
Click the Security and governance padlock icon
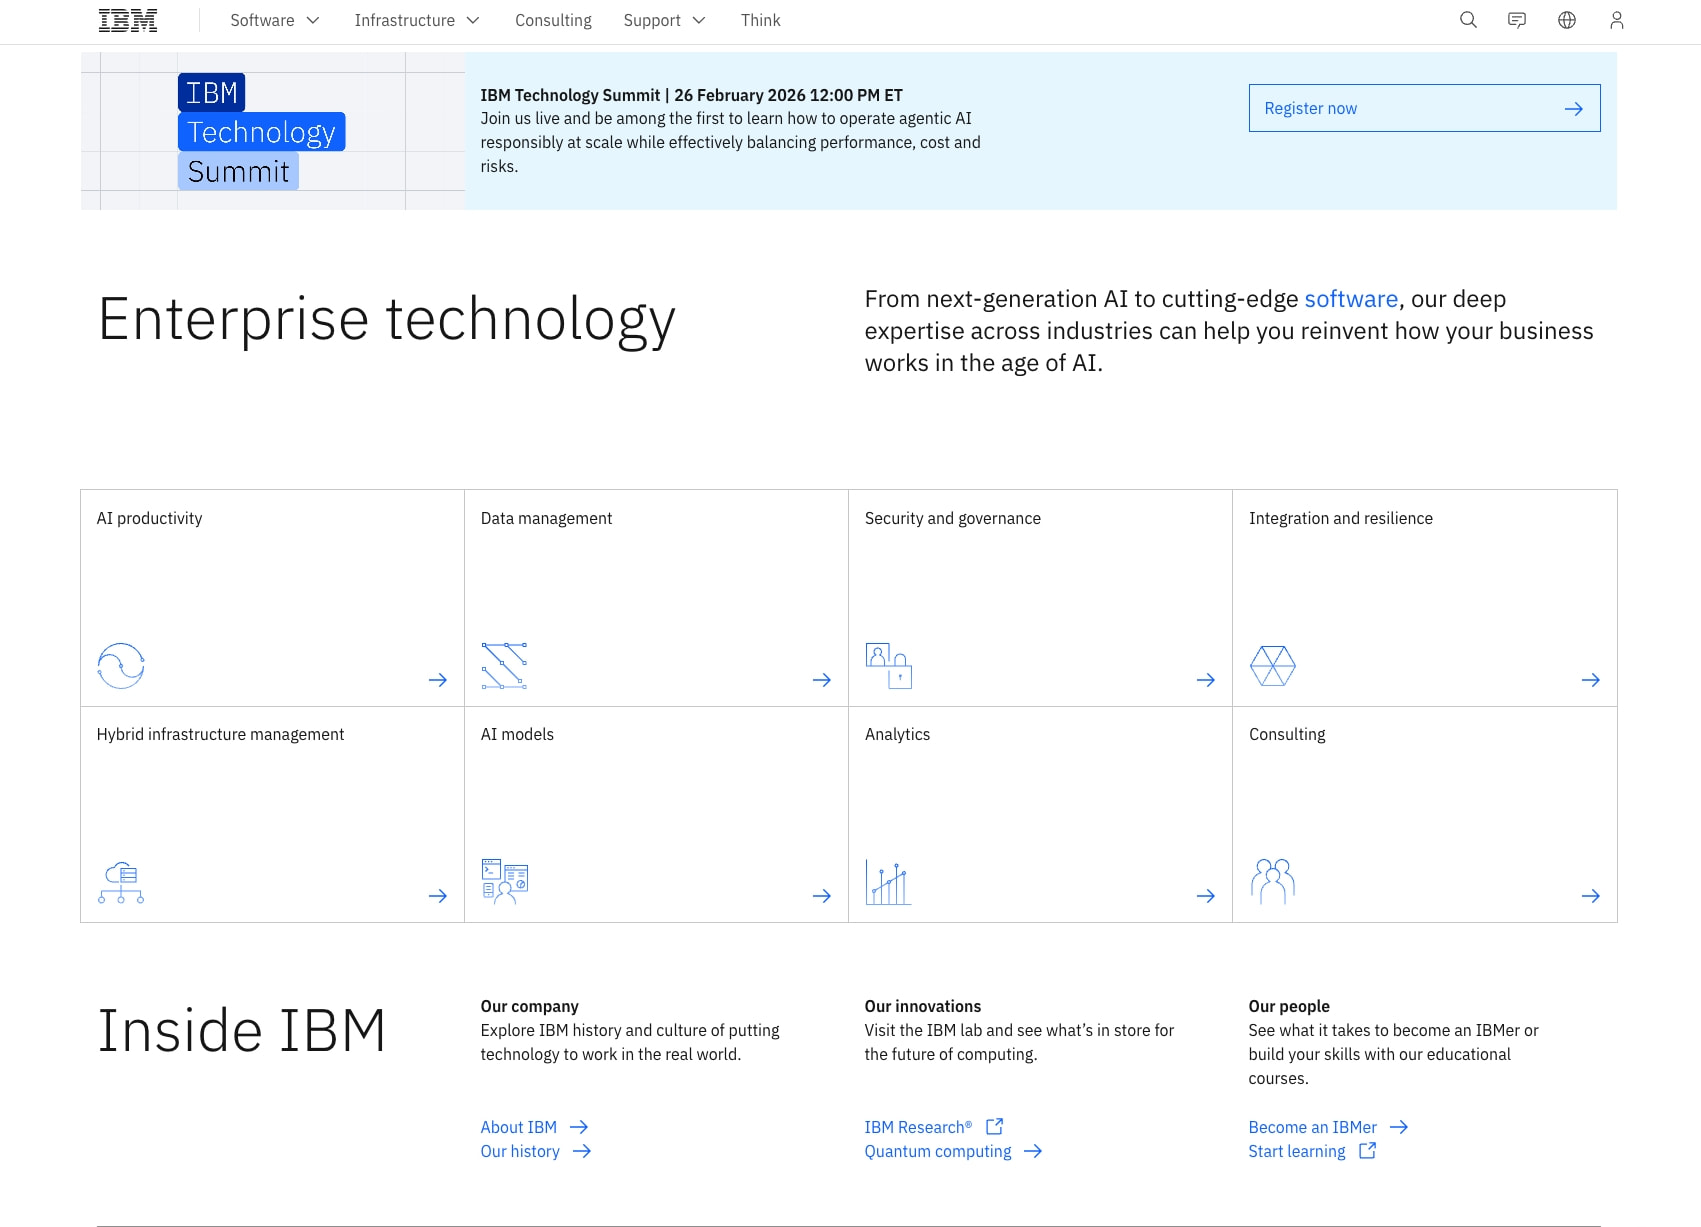pyautogui.click(x=888, y=665)
